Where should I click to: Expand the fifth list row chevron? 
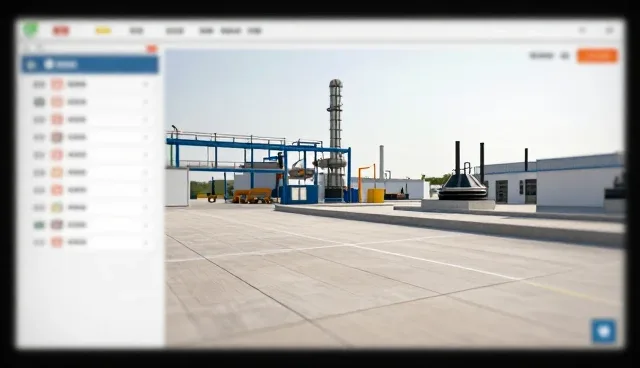tap(146, 155)
